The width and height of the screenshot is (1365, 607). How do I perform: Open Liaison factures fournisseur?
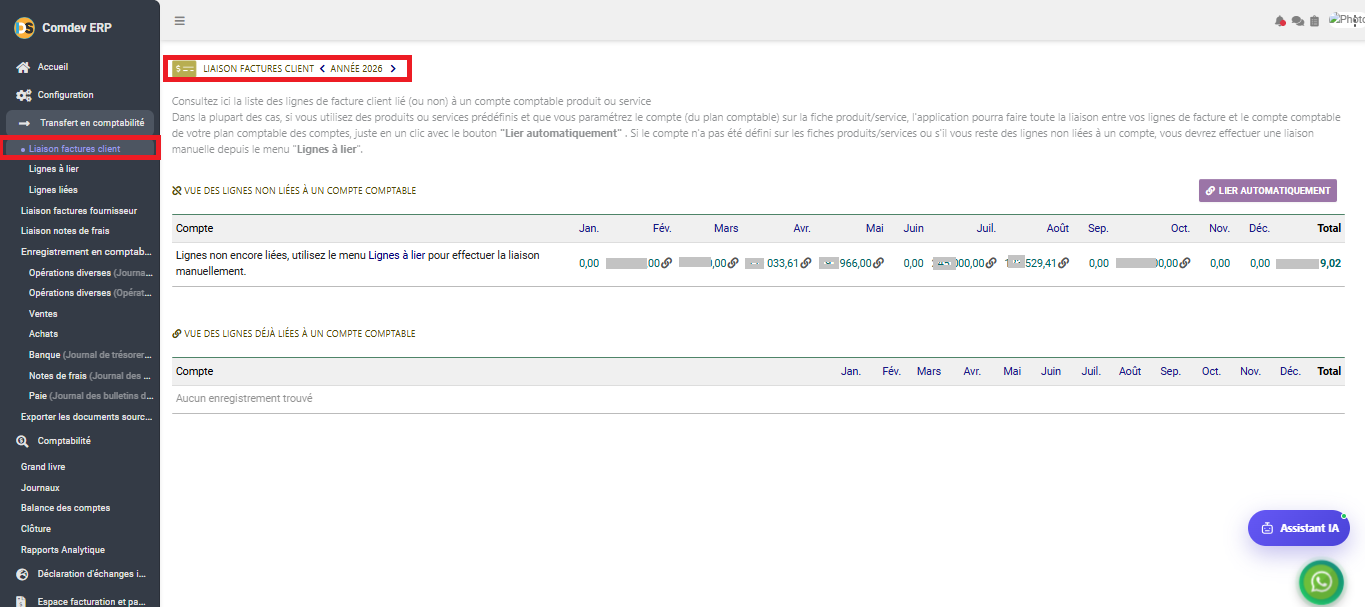pyautogui.click(x=79, y=211)
